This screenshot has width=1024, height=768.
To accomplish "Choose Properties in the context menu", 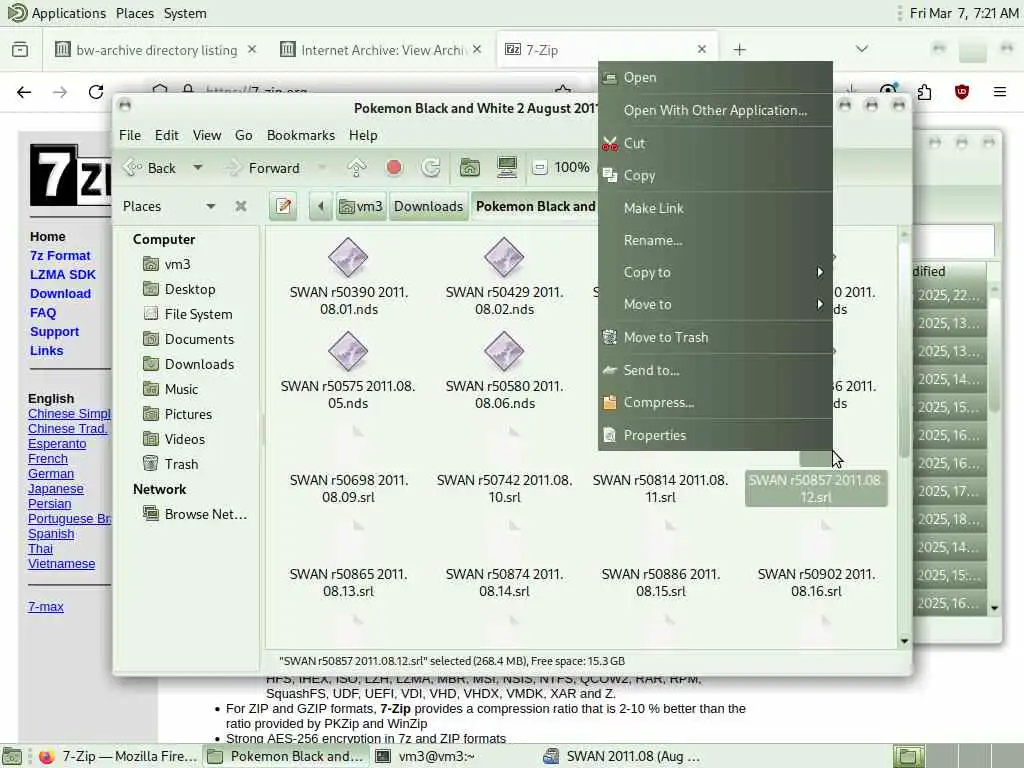I will point(715,436).
